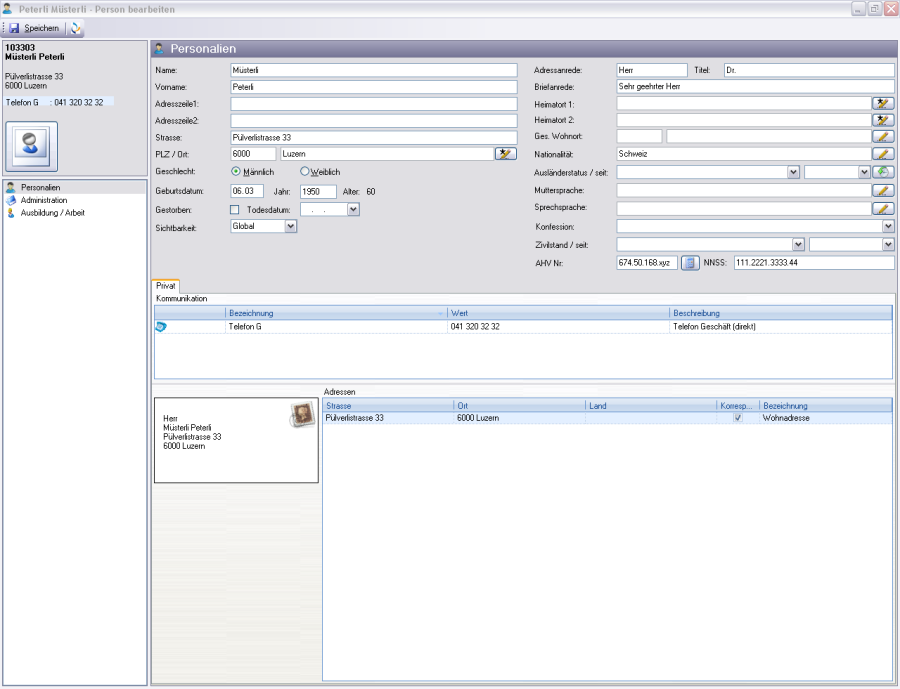Click the Speichern button in the toolbar
This screenshot has width=900, height=689.
click(34, 28)
